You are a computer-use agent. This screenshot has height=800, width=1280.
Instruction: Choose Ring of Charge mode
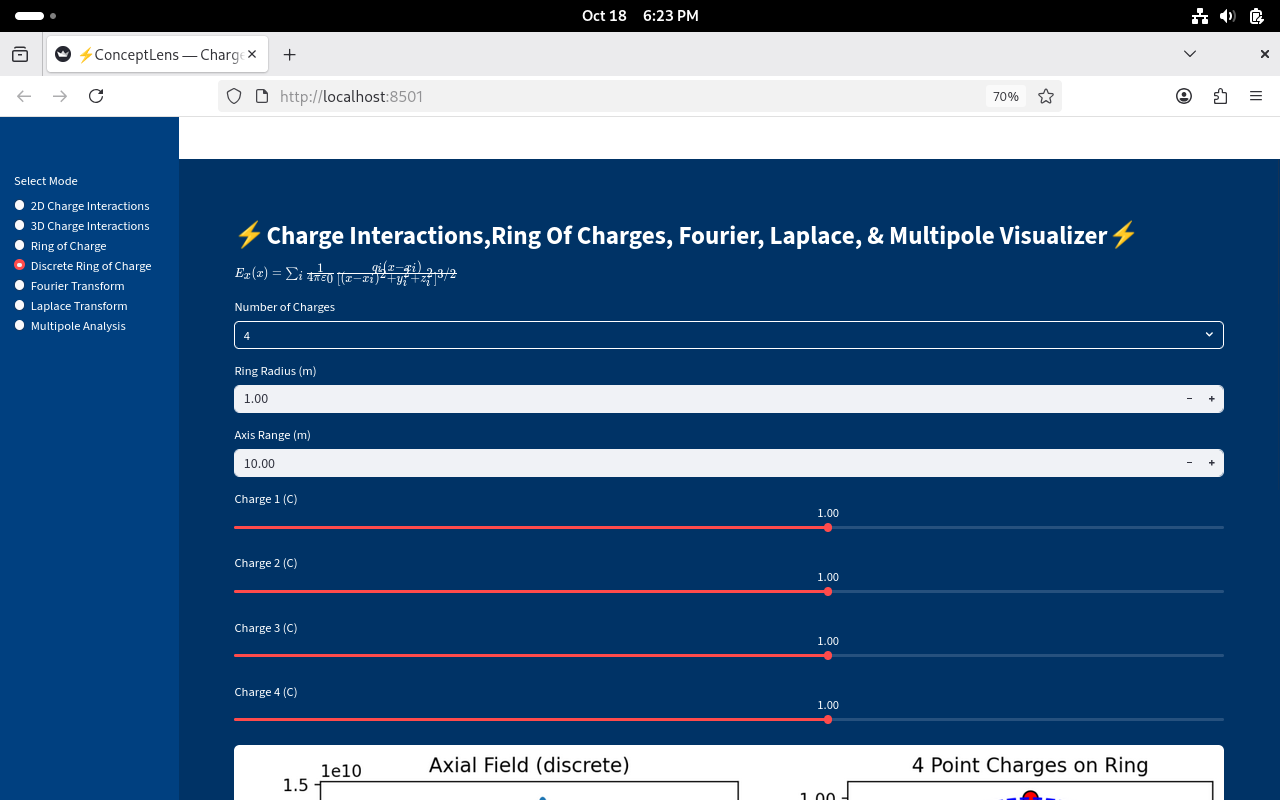pos(60,246)
